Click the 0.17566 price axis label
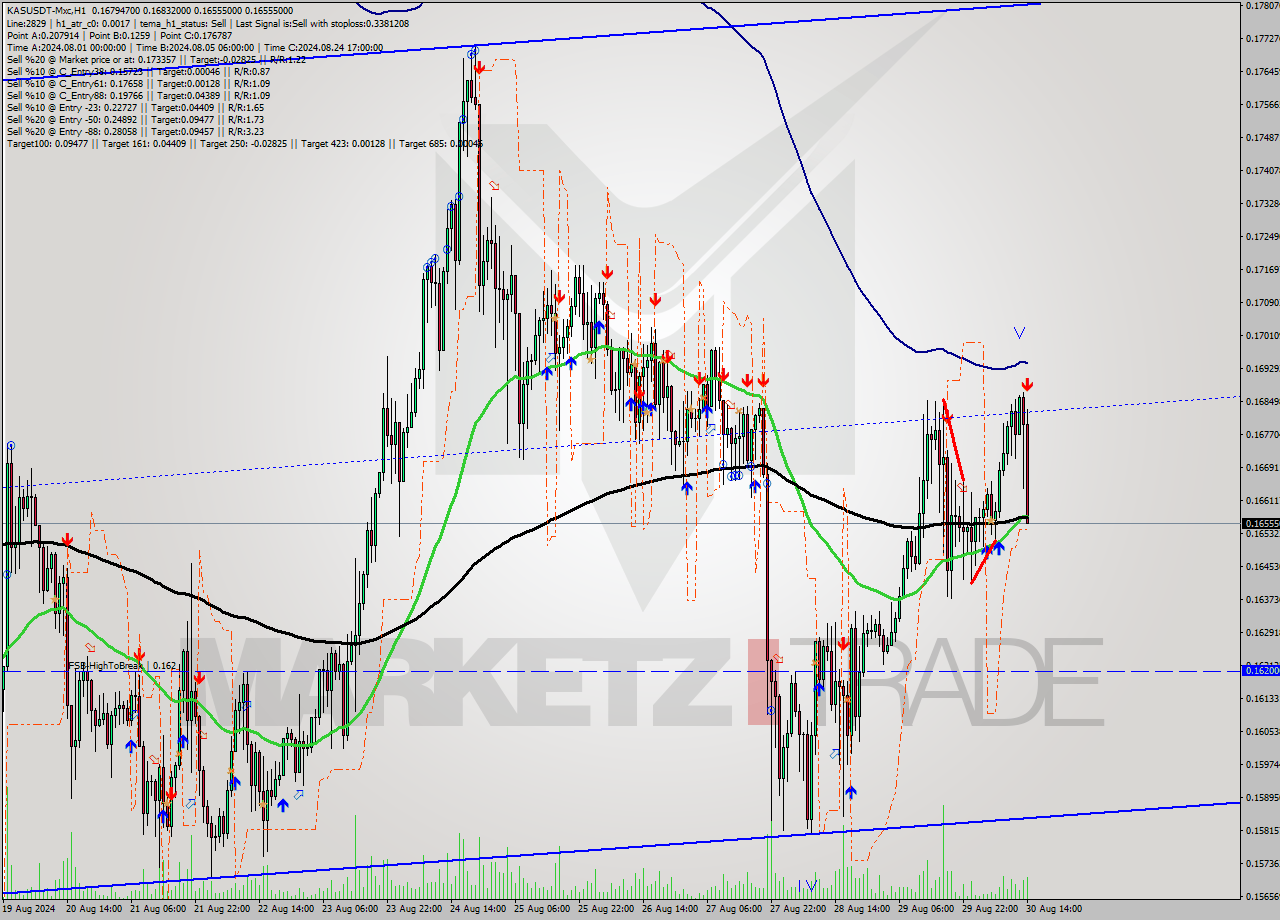The image size is (1280, 920). (x=1262, y=104)
